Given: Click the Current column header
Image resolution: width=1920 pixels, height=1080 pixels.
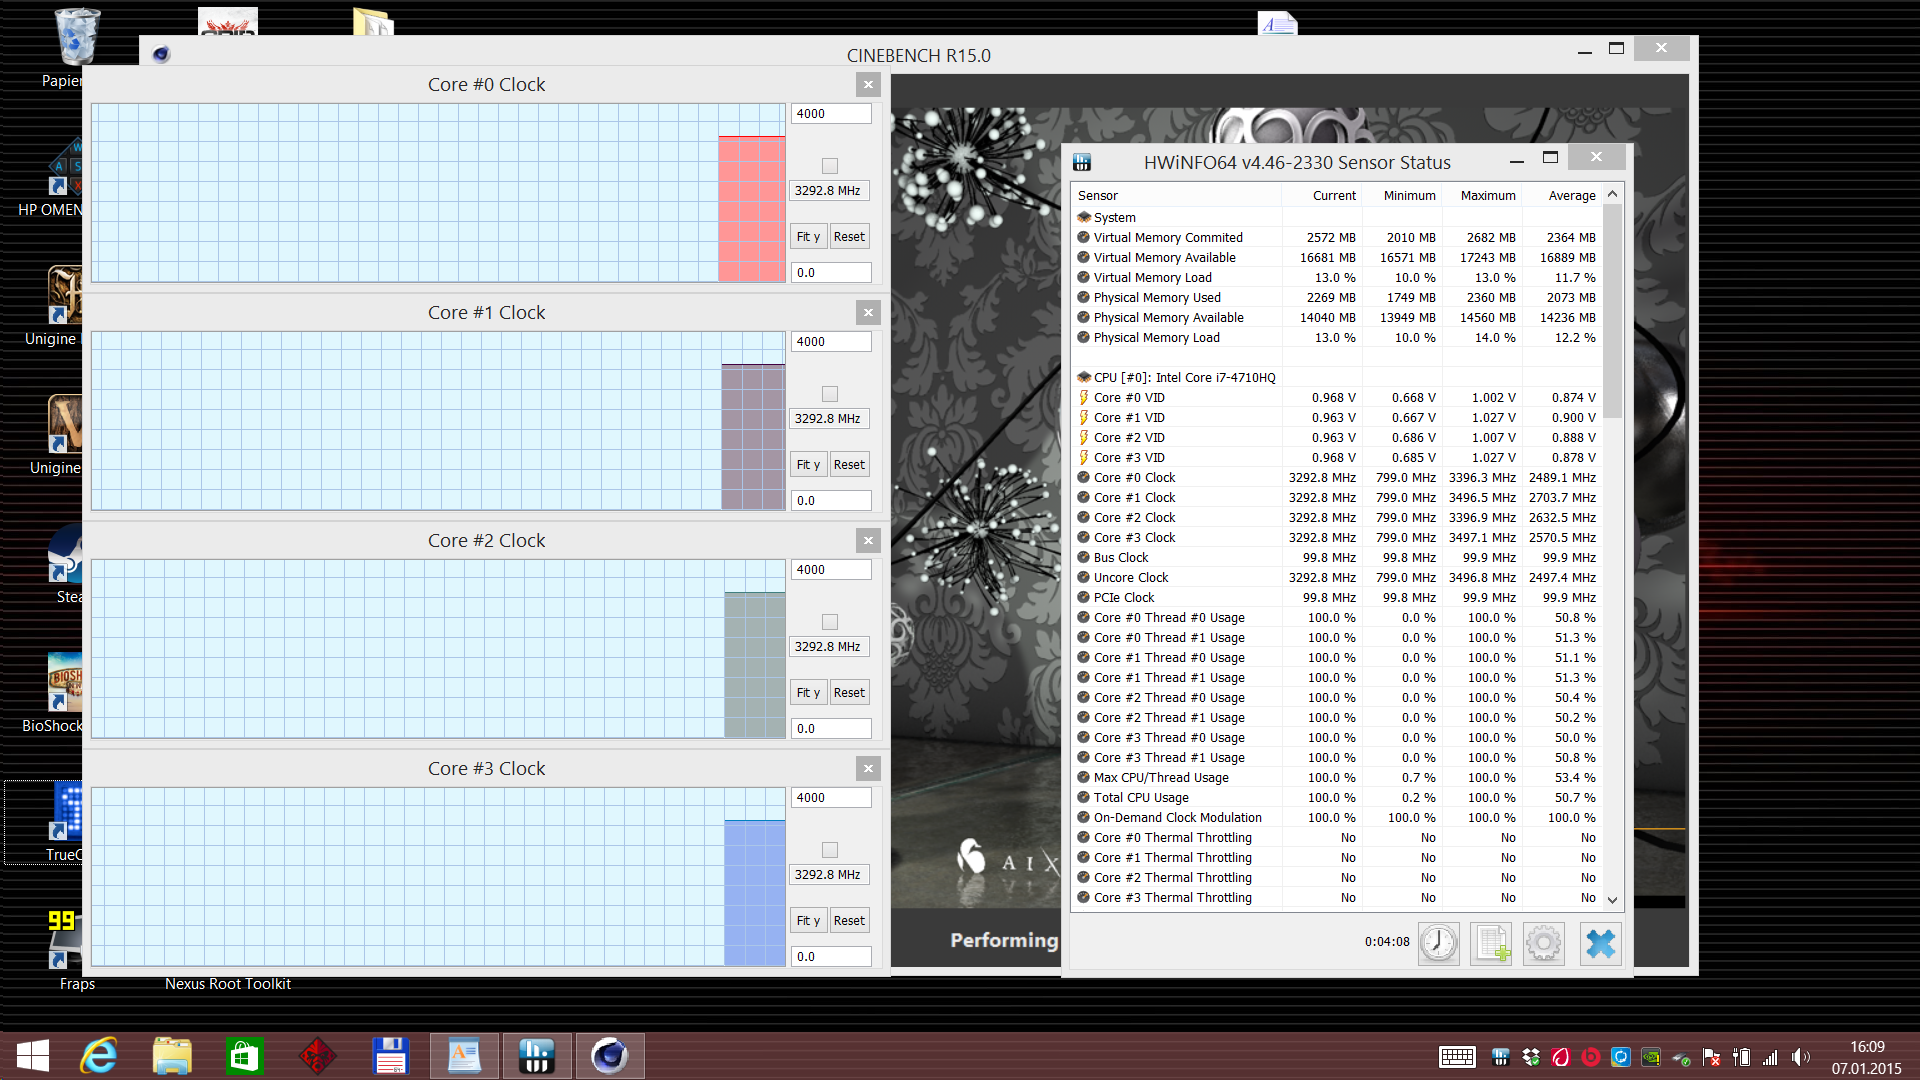Looking at the screenshot, I should coord(1322,196).
